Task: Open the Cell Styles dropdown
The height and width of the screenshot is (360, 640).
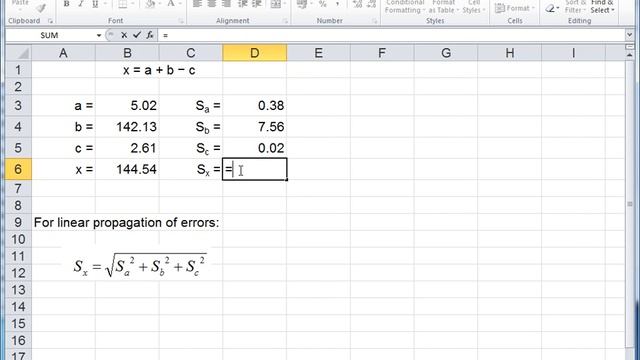Action: (473, 7)
